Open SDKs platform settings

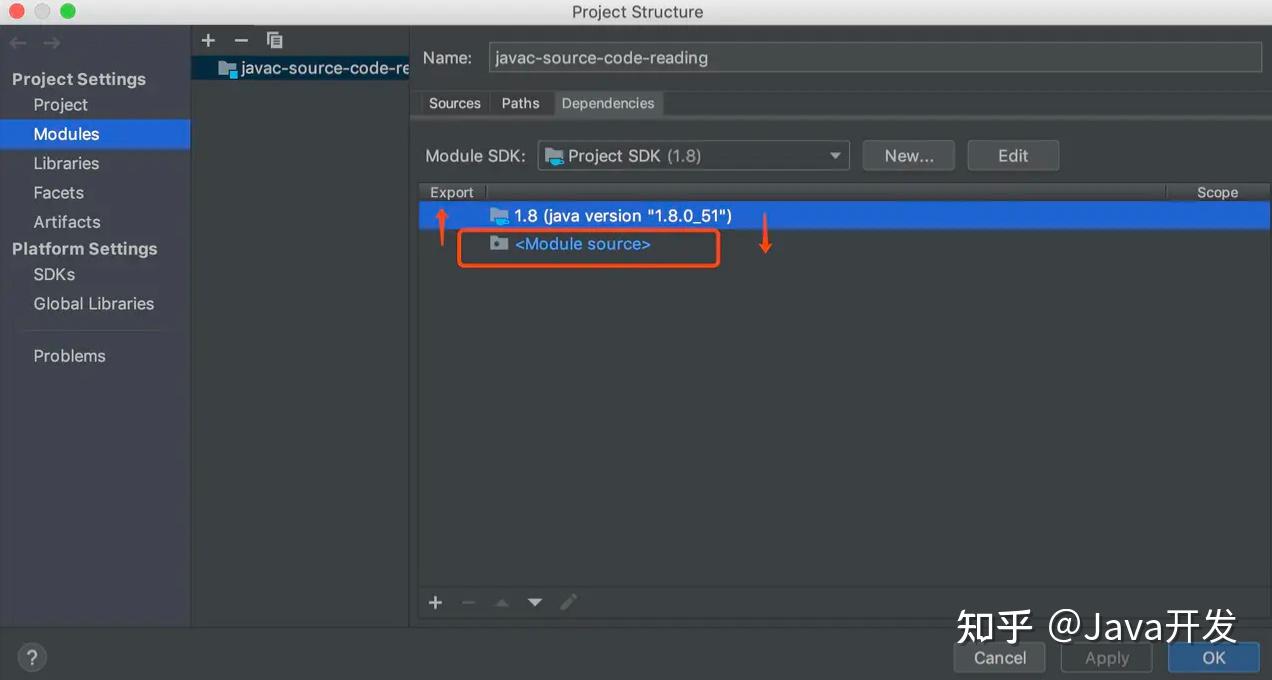tap(54, 274)
